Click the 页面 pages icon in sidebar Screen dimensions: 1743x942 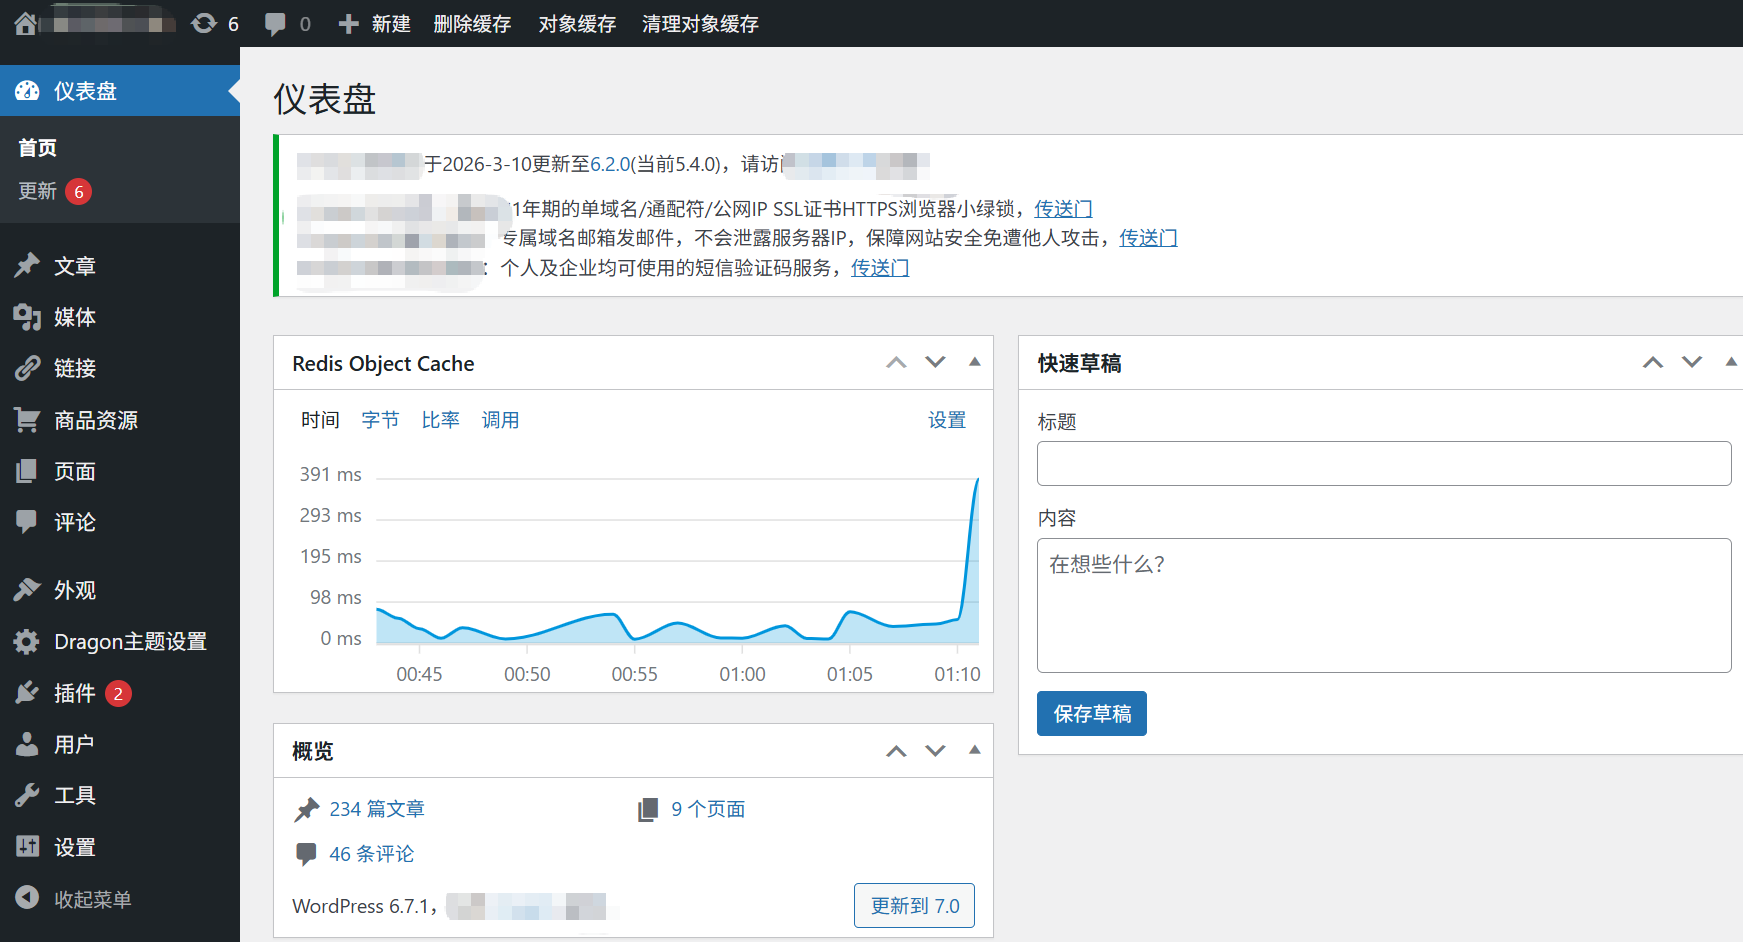[x=27, y=471]
